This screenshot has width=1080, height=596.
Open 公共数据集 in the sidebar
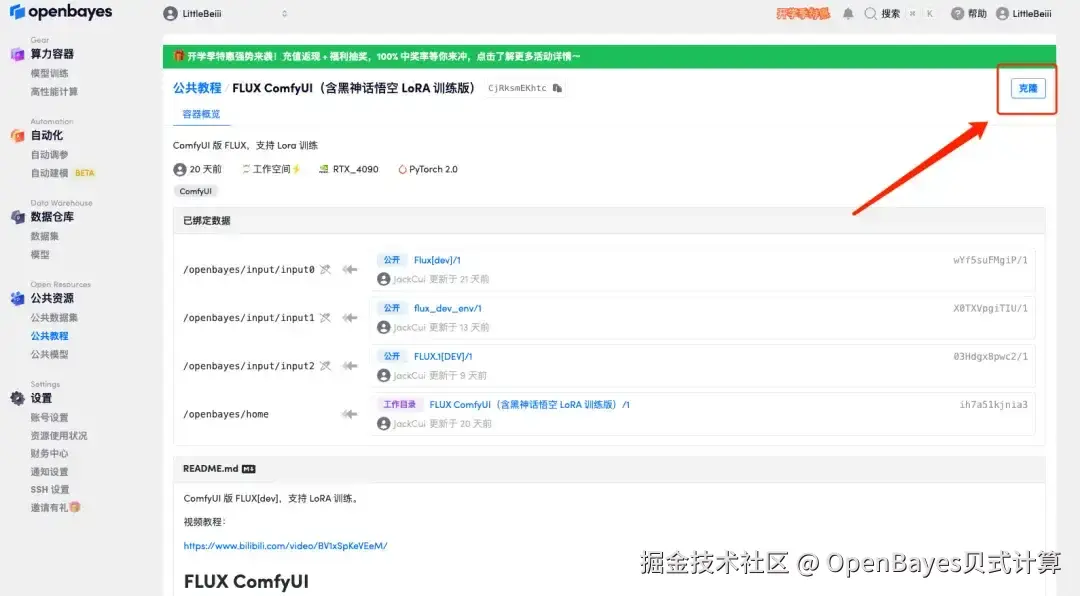(54, 318)
